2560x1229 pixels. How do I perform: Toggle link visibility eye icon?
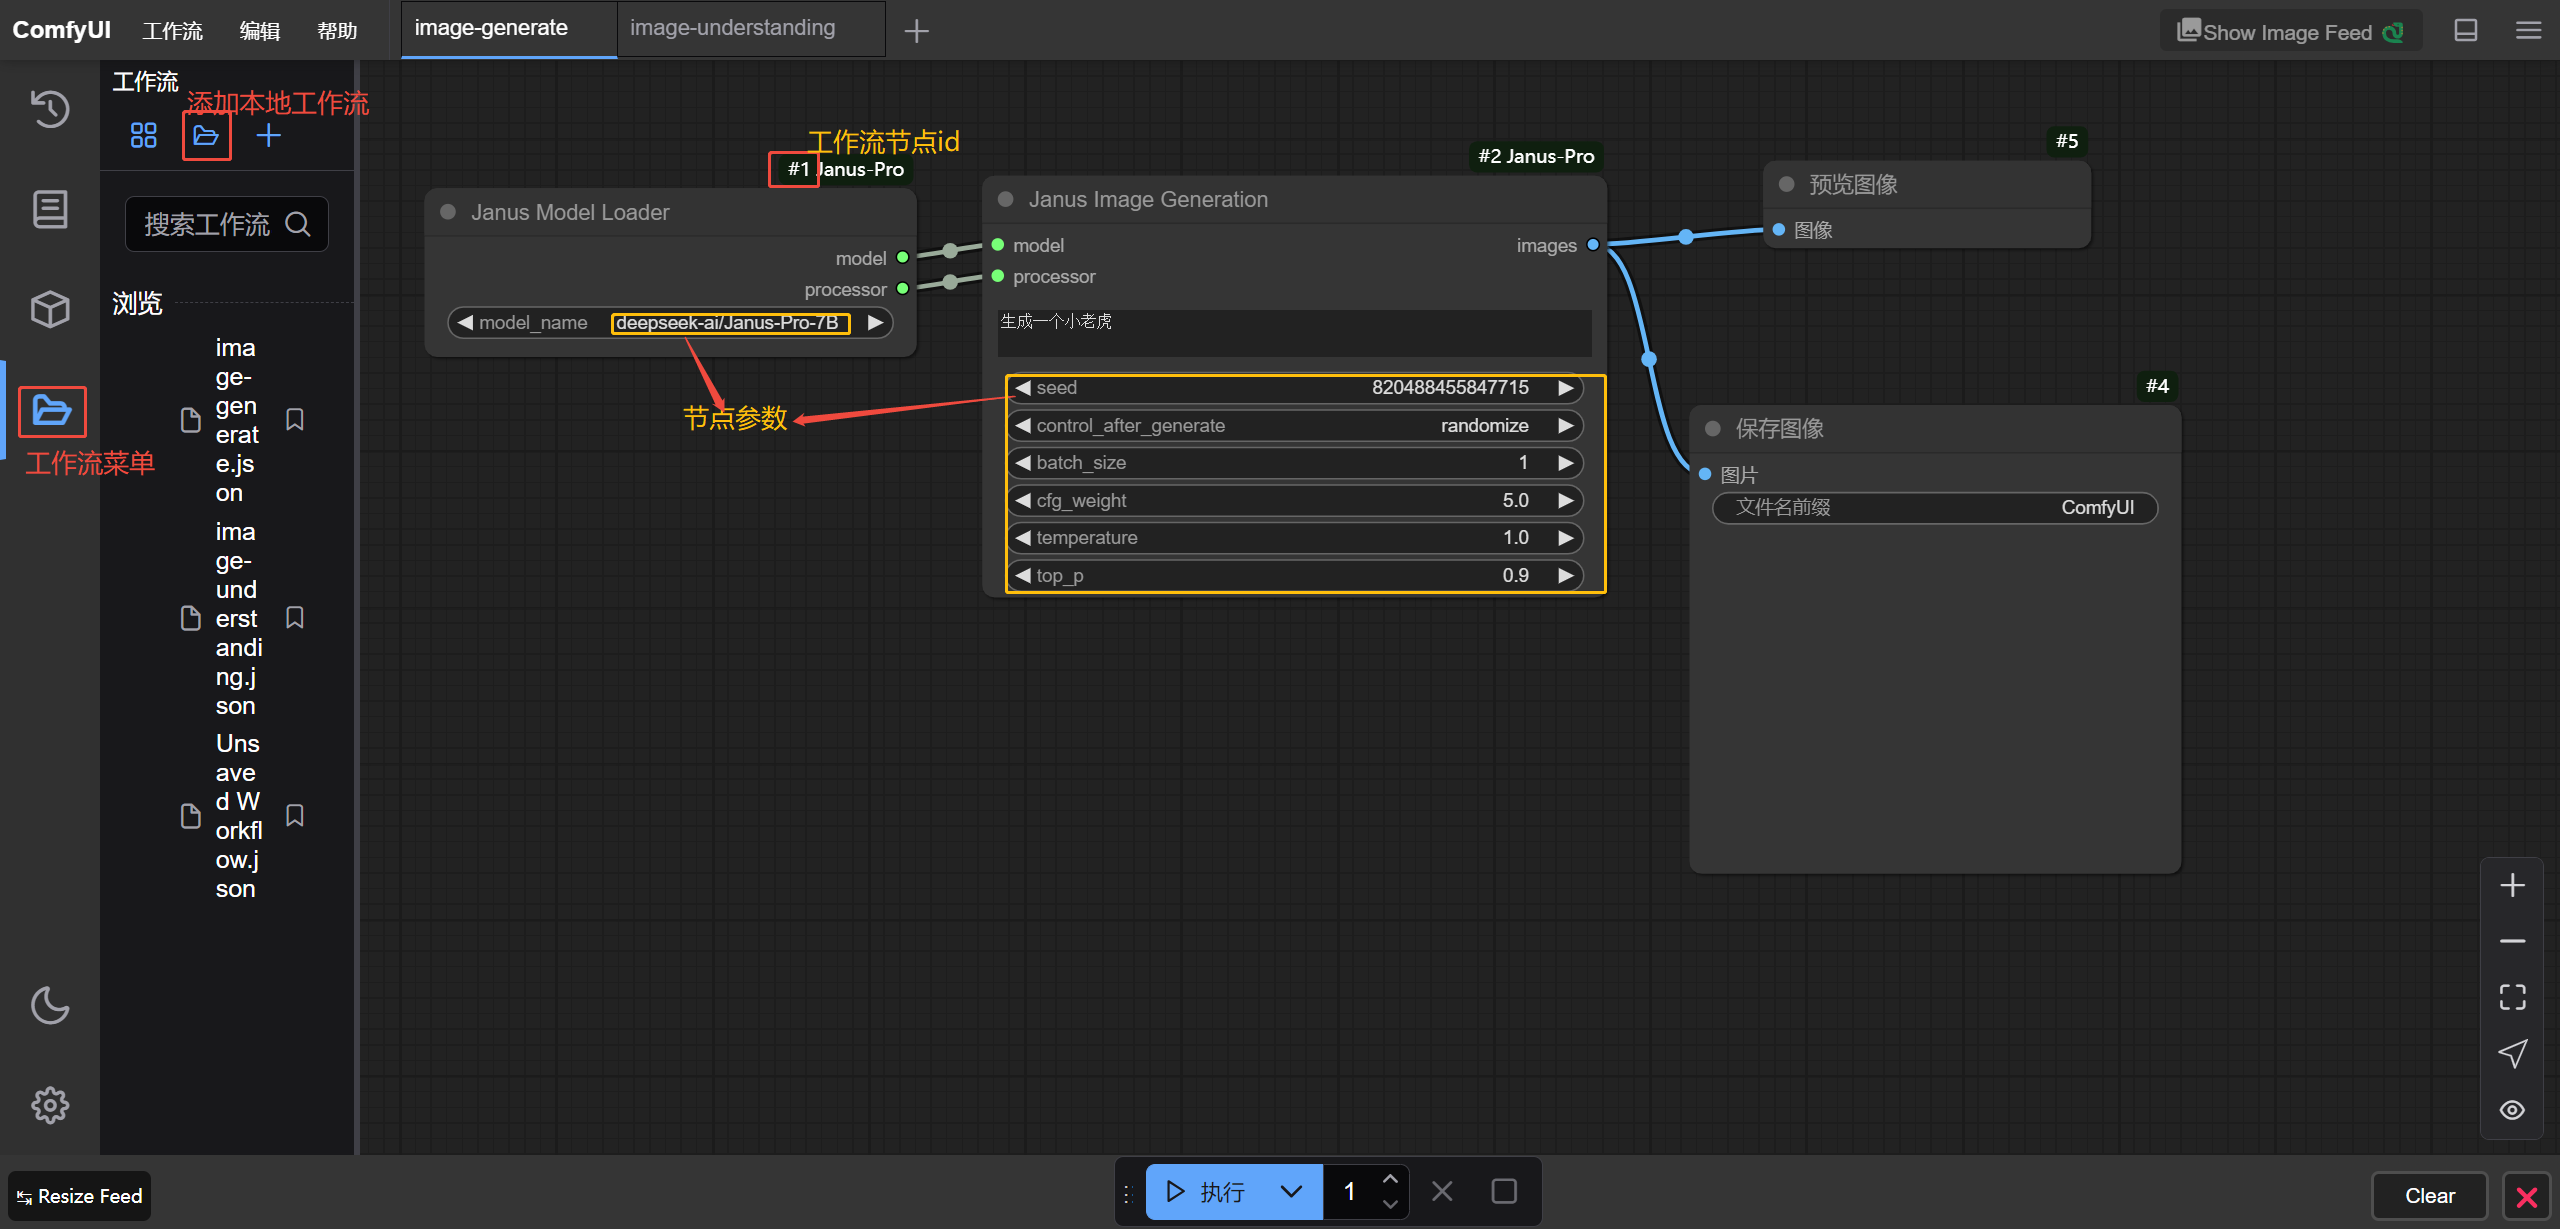pos(2512,1110)
